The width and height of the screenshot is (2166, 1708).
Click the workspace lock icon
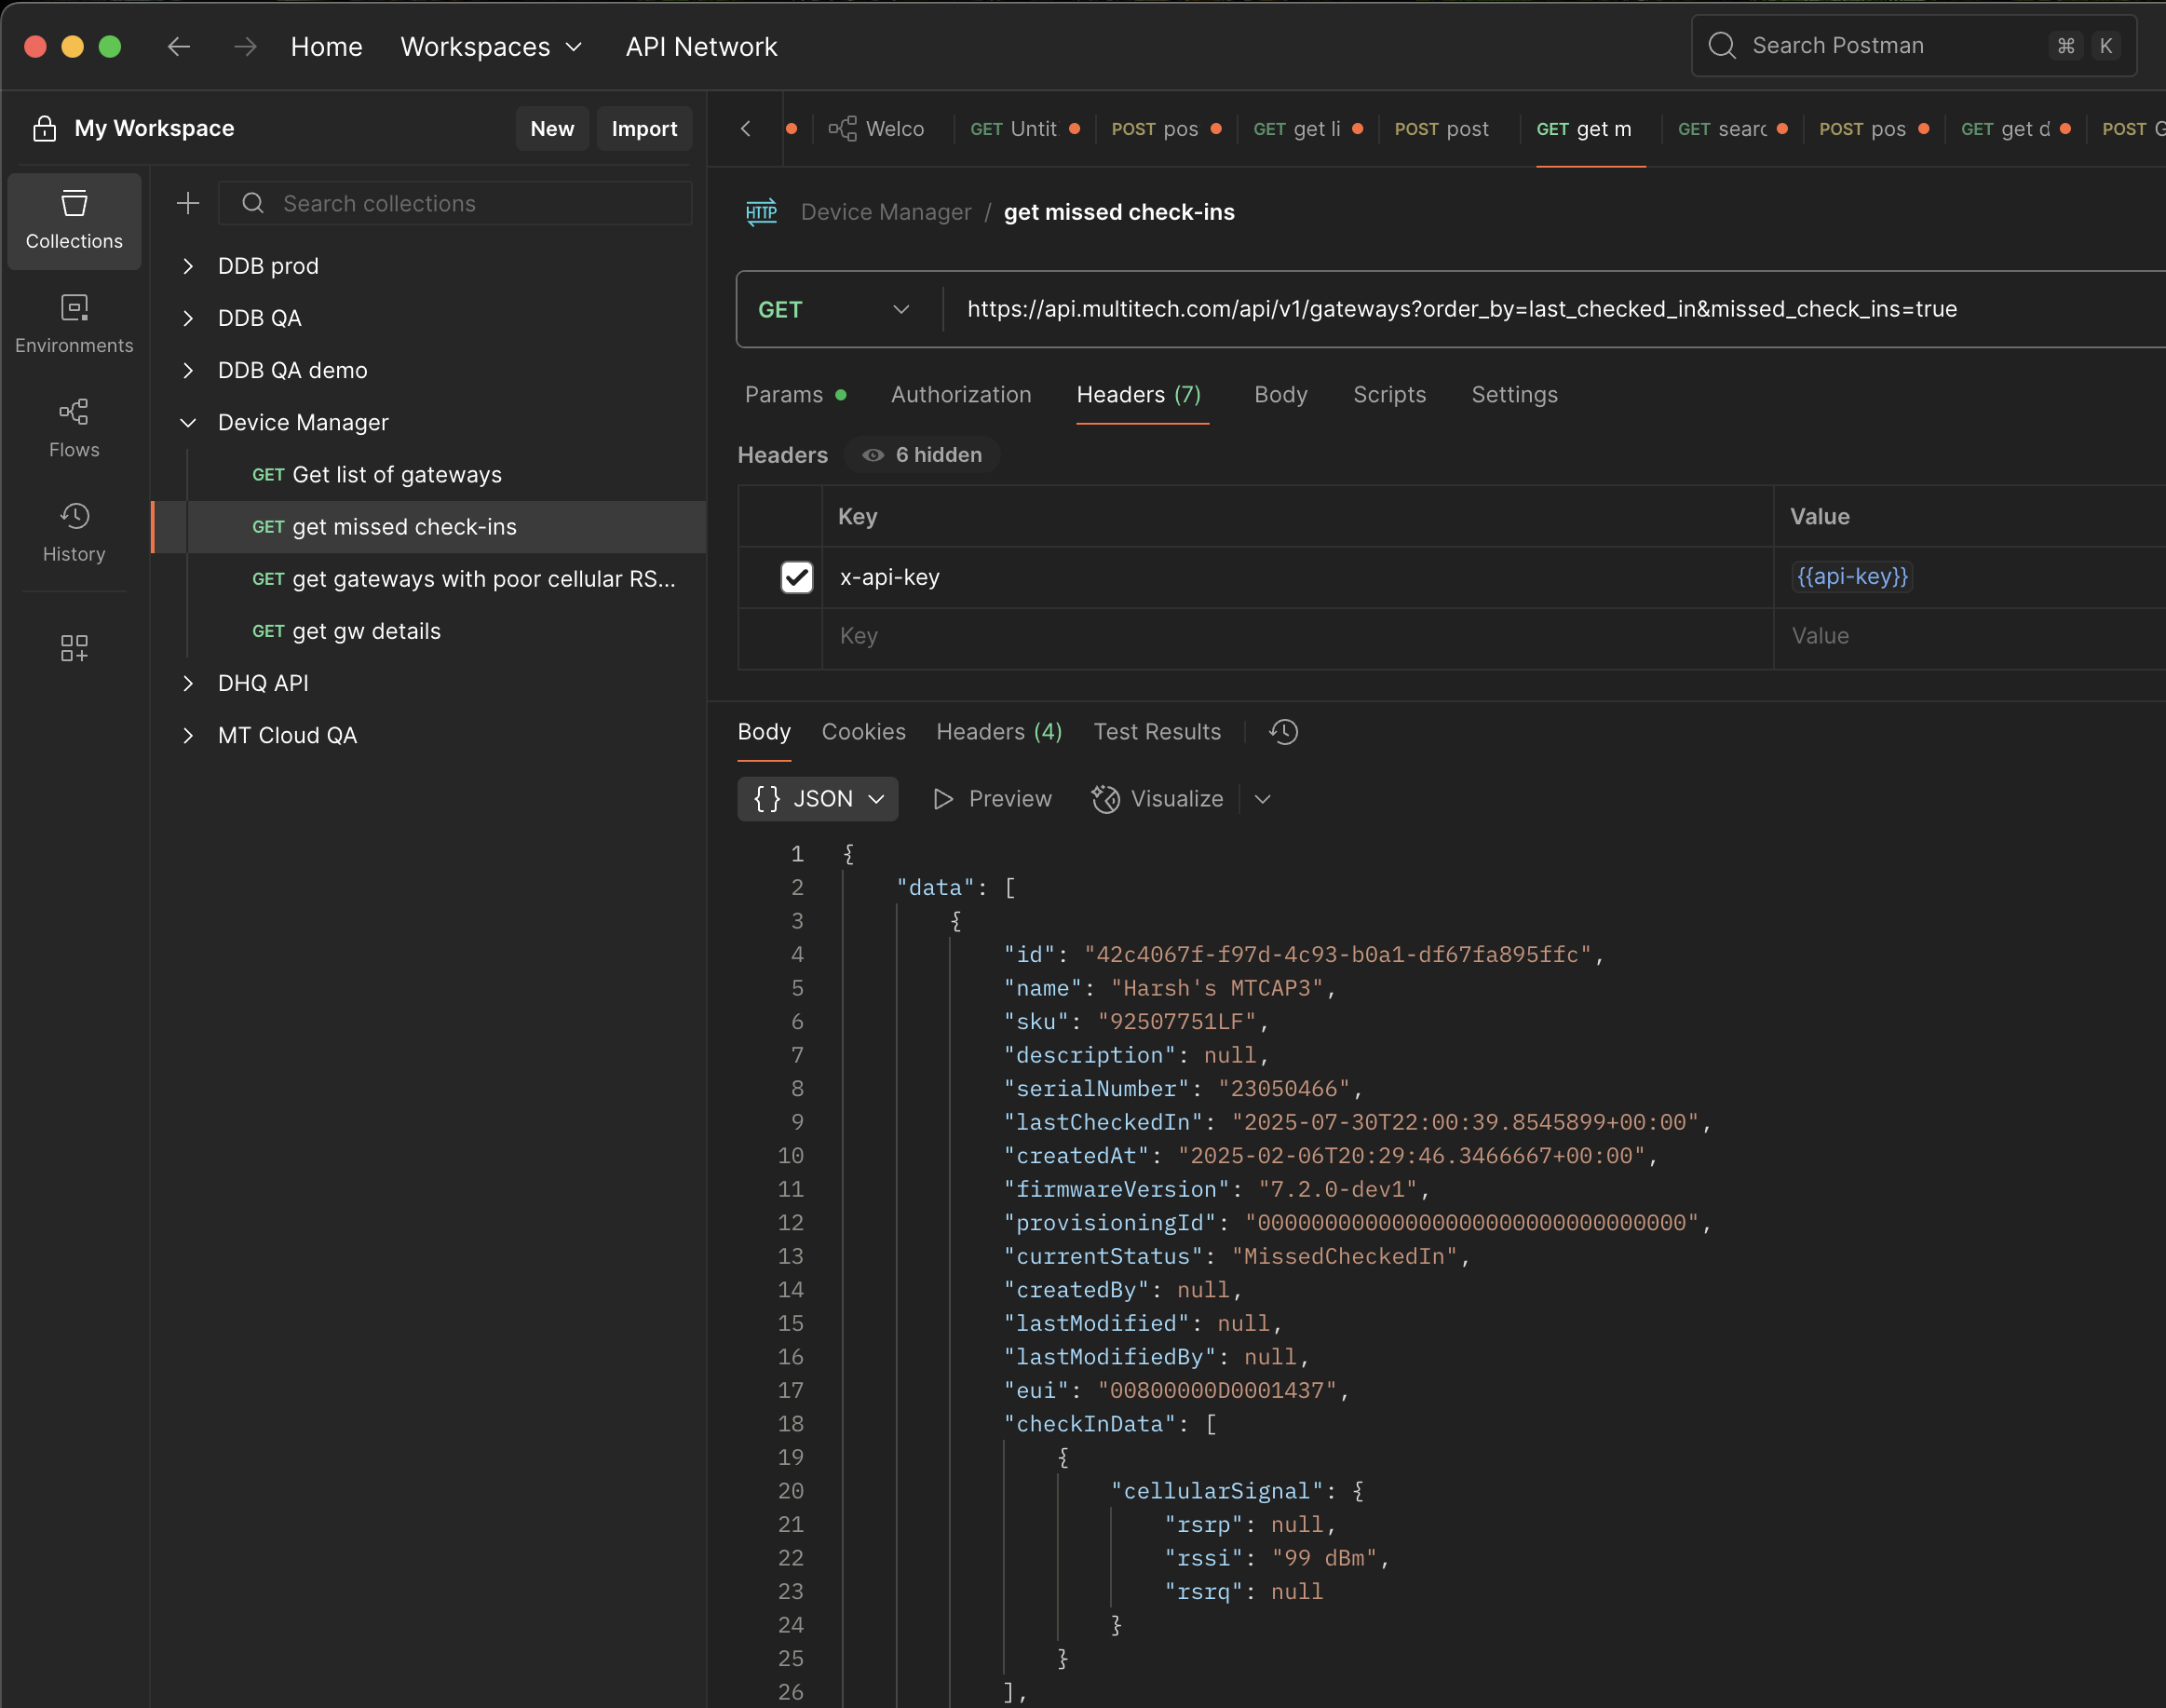(44, 128)
